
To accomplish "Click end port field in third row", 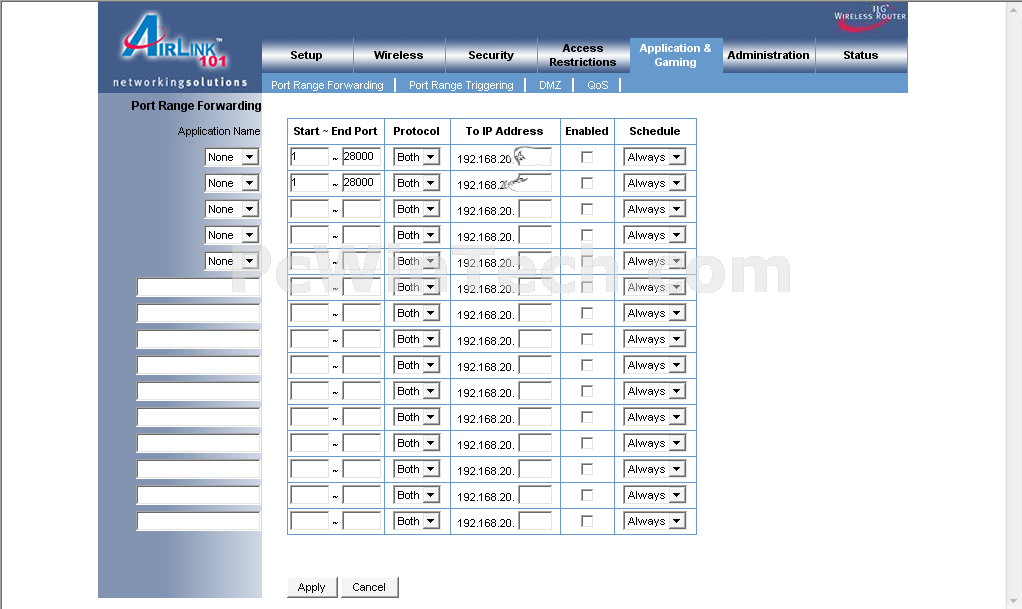I will (x=362, y=209).
